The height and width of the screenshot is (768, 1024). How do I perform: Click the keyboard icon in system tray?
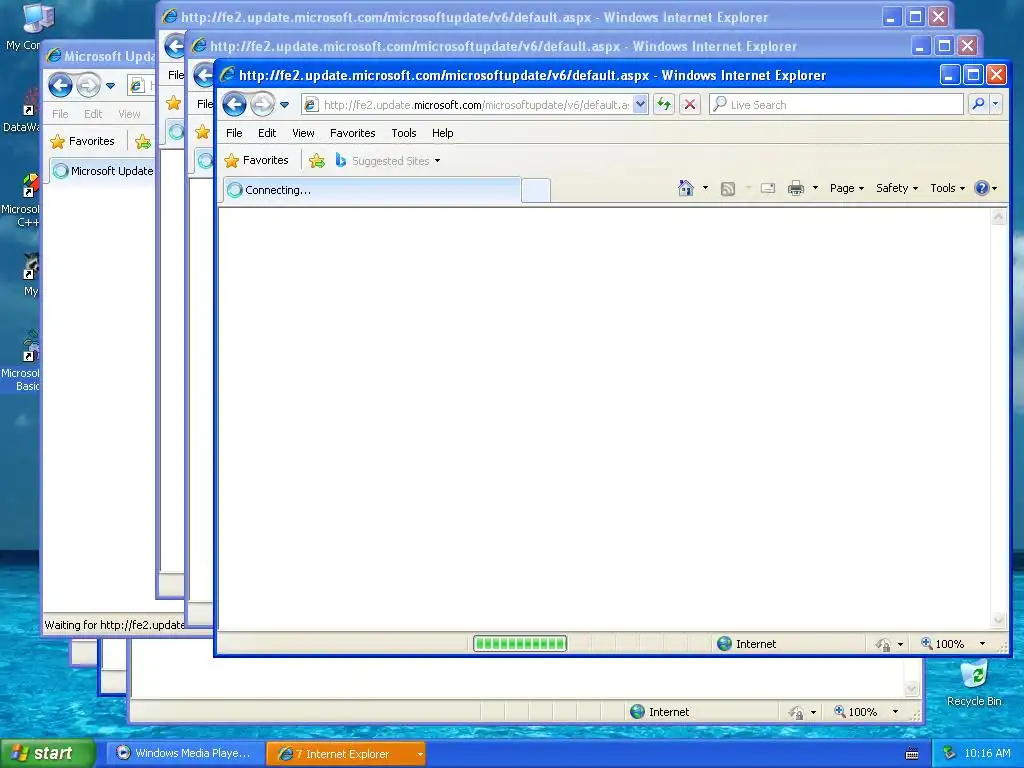tap(912, 754)
